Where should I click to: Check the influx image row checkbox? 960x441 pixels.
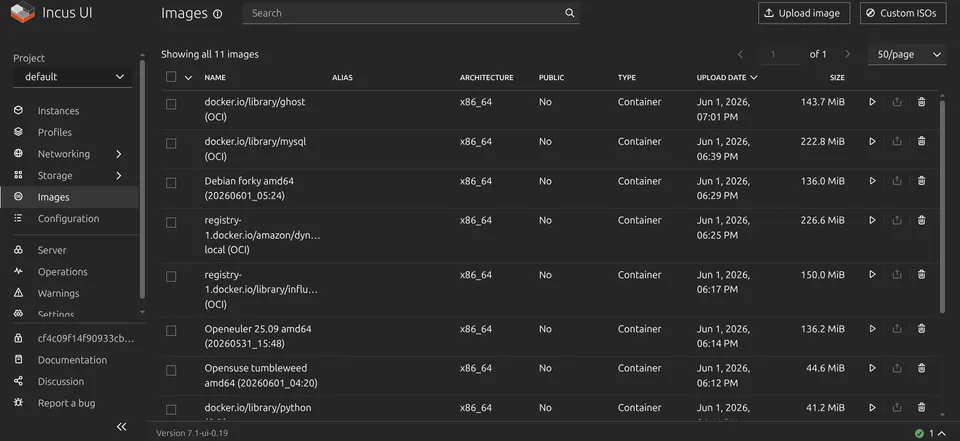pos(171,277)
